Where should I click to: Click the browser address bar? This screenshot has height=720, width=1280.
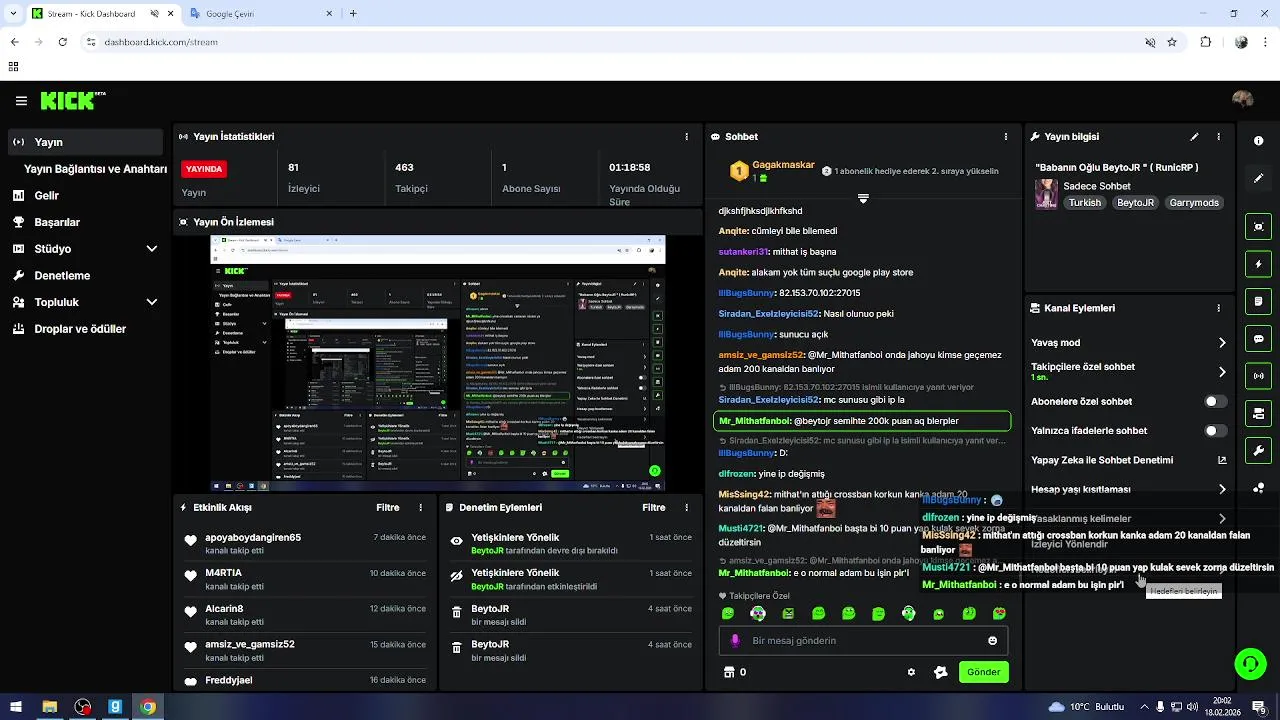[612, 42]
